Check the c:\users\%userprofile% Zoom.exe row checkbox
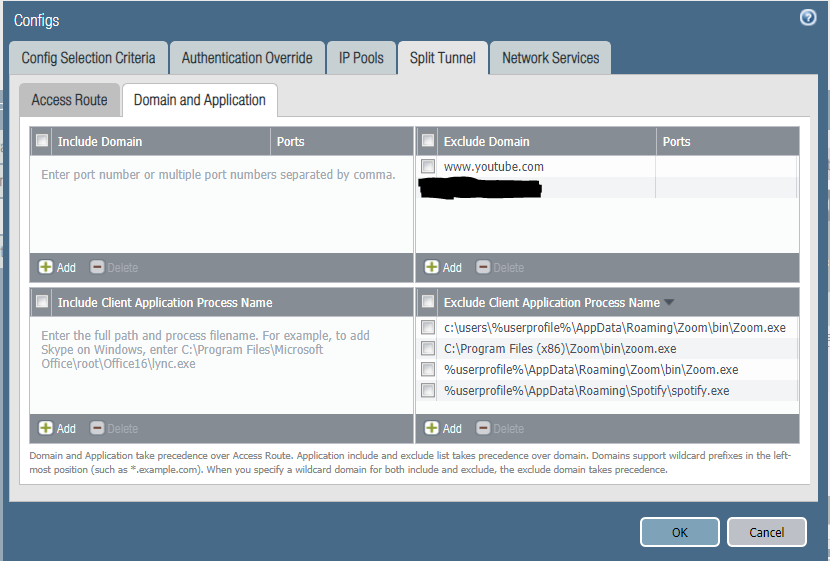 [x=428, y=327]
